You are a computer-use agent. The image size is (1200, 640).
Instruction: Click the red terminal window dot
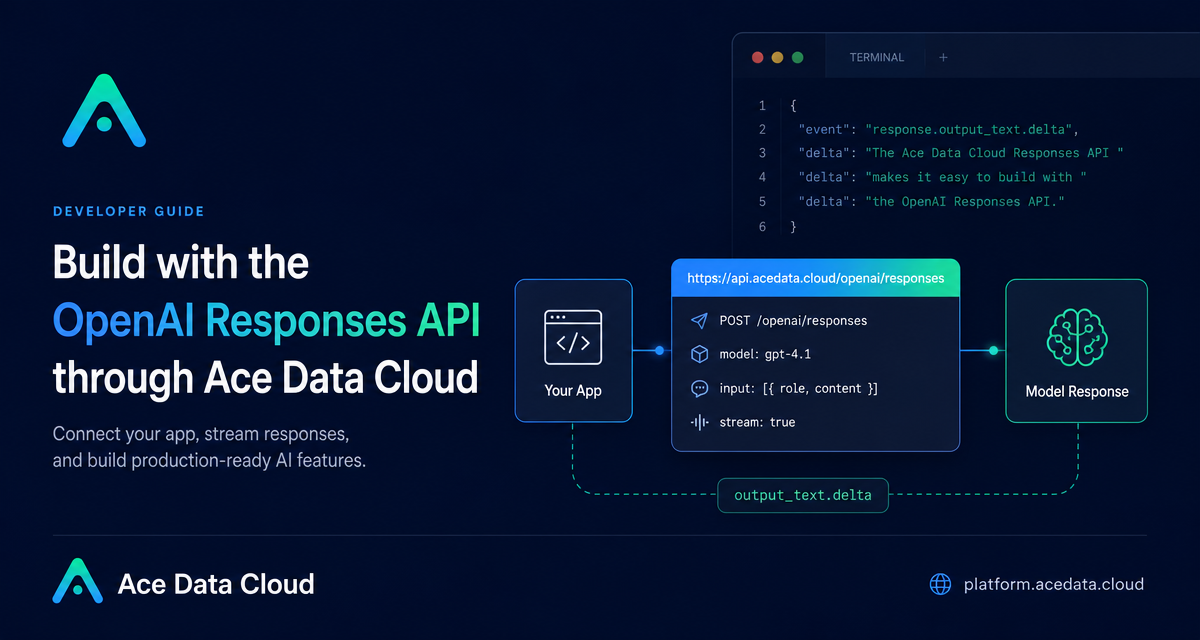pyautogui.click(x=757, y=58)
